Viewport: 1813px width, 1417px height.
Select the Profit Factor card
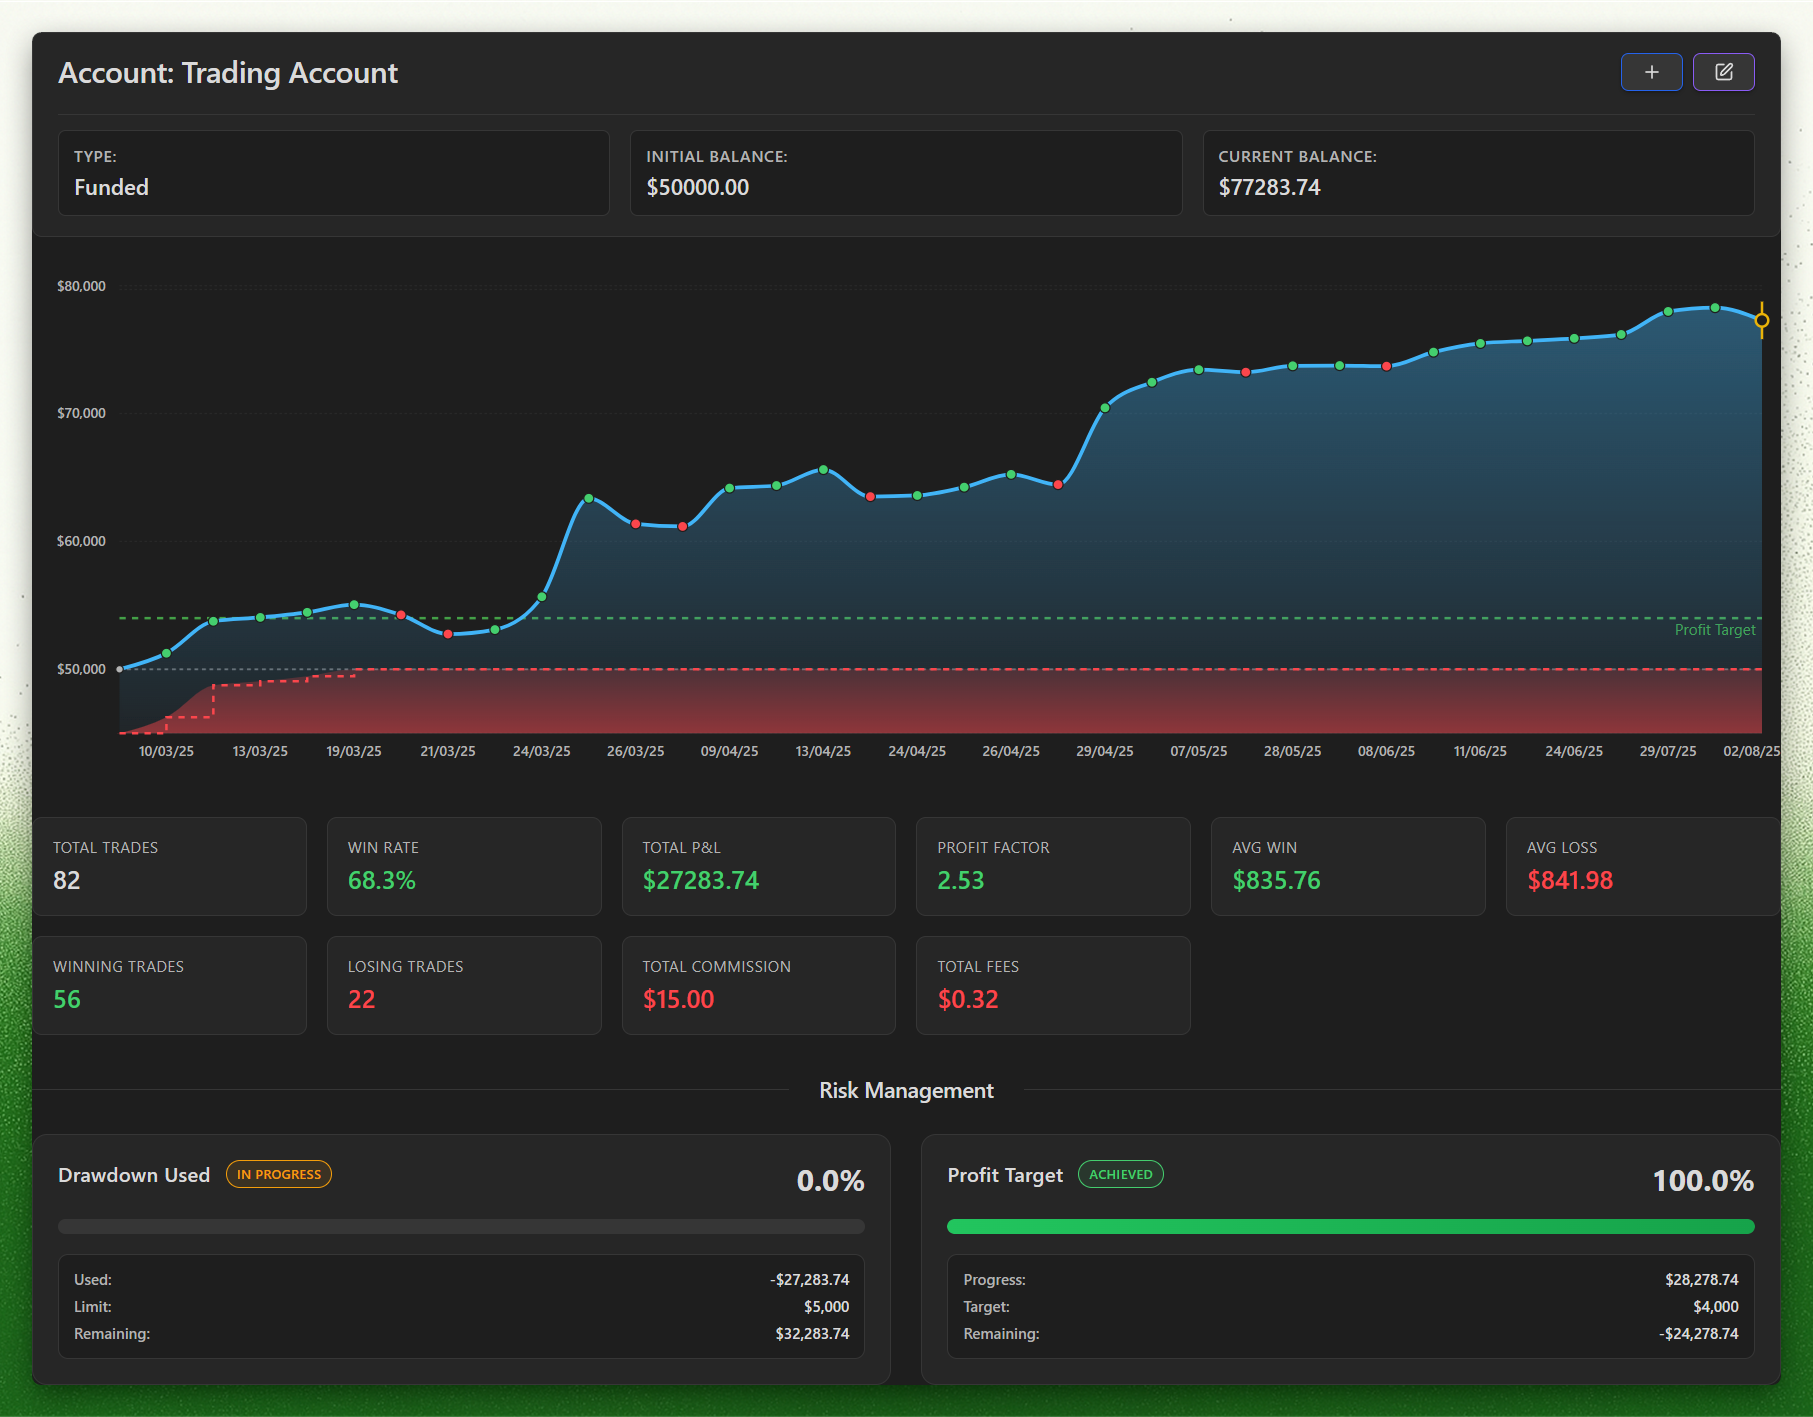click(1053, 866)
